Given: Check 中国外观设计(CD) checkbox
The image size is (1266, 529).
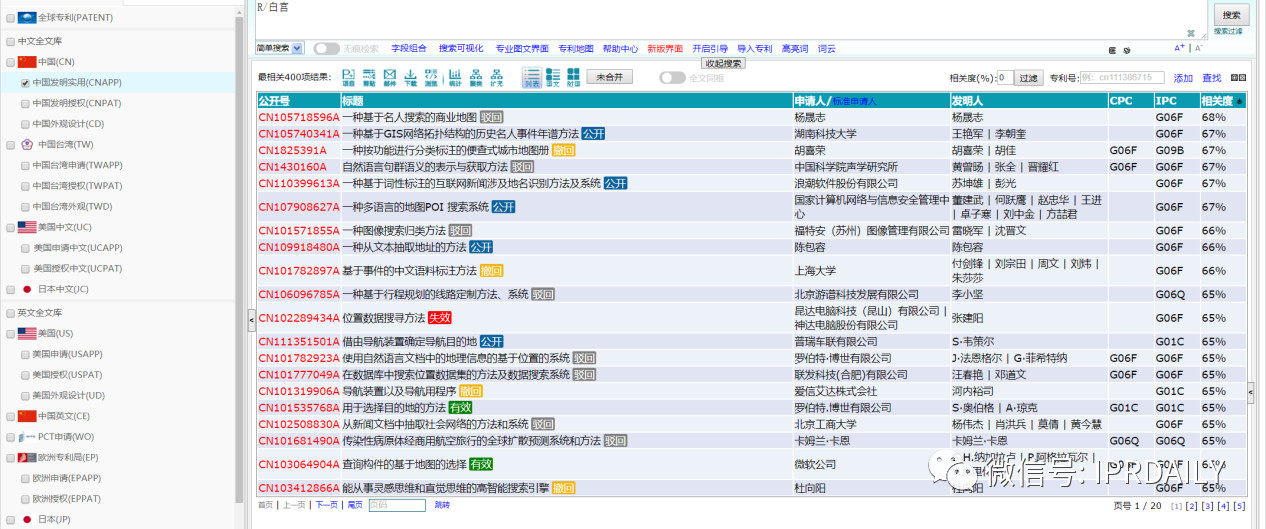Looking at the screenshot, I should [25, 124].
